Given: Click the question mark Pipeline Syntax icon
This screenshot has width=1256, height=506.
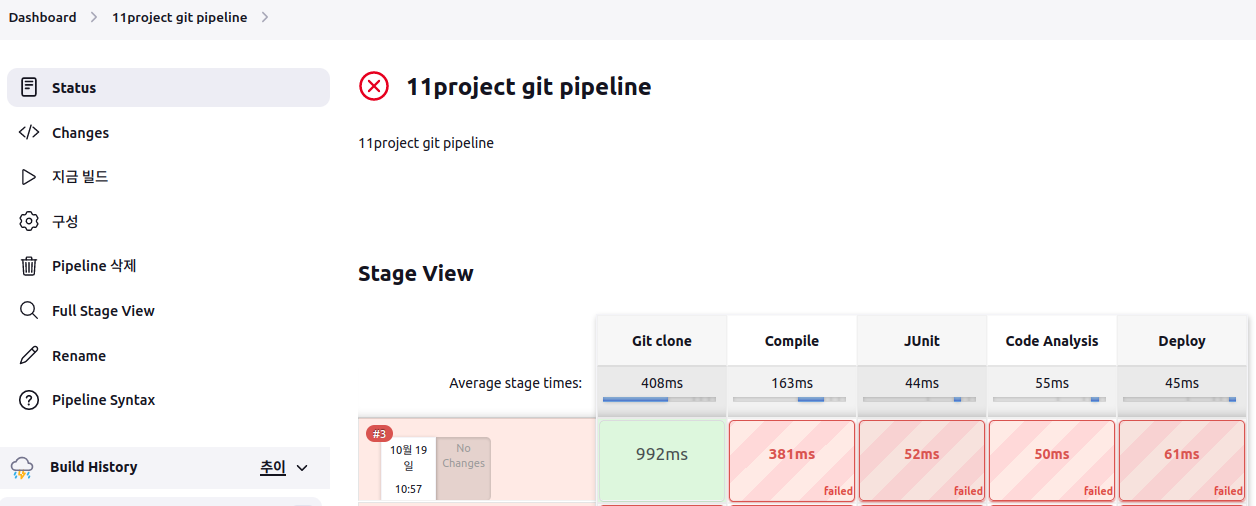Looking at the screenshot, I should [x=29, y=400].
